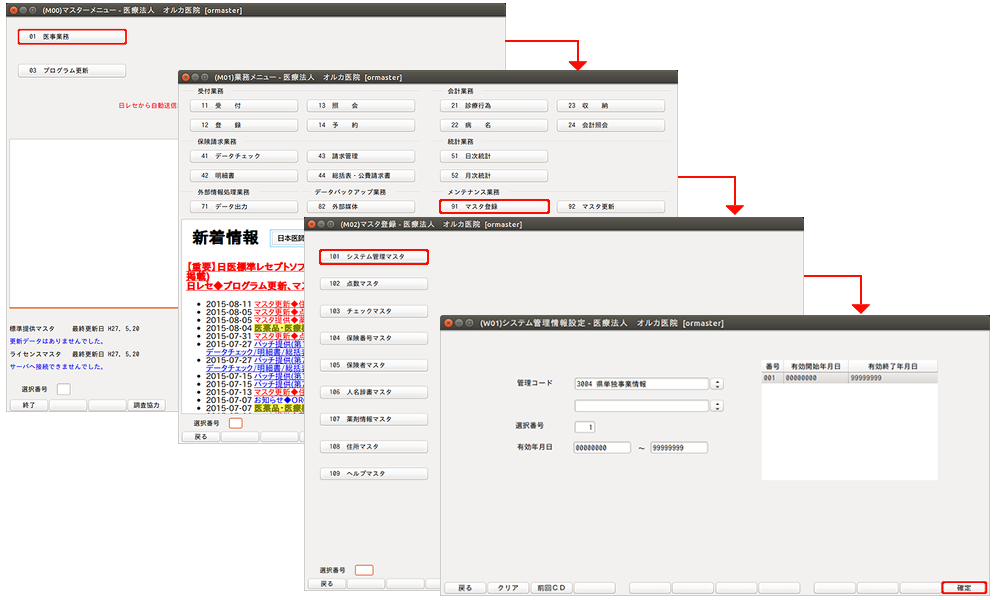Screen dimensions: 1000x600
Task: Select 101 システム管理マスタ
Action: [x=374, y=257]
